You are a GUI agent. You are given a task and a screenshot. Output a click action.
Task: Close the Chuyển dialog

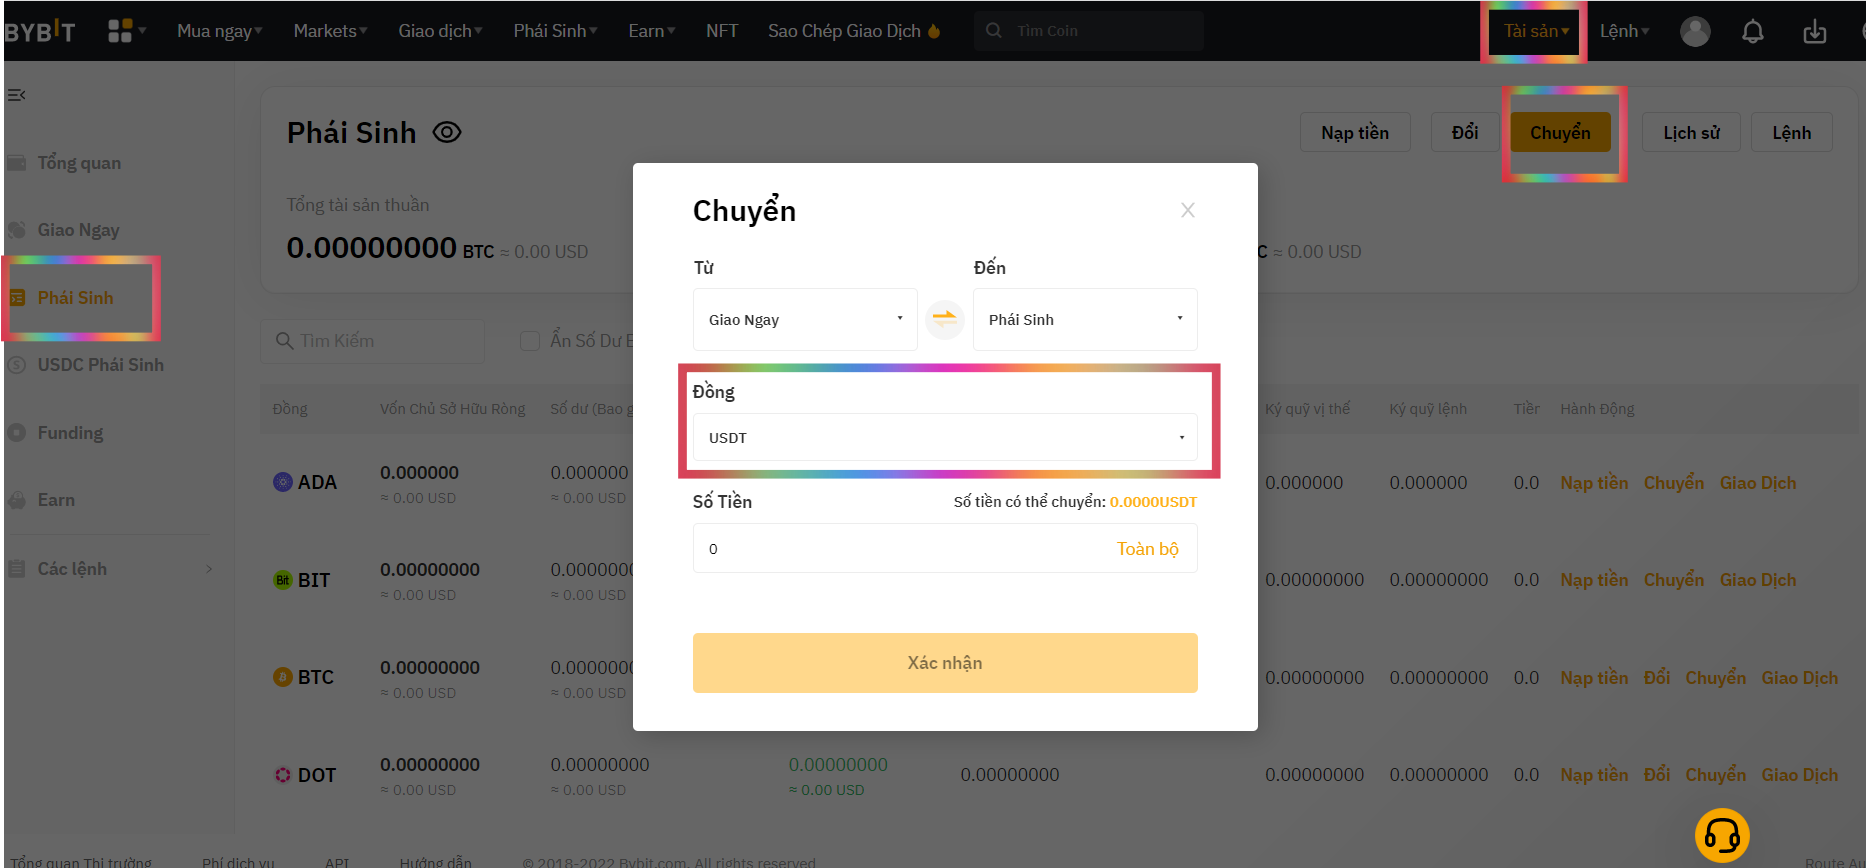(x=1188, y=210)
